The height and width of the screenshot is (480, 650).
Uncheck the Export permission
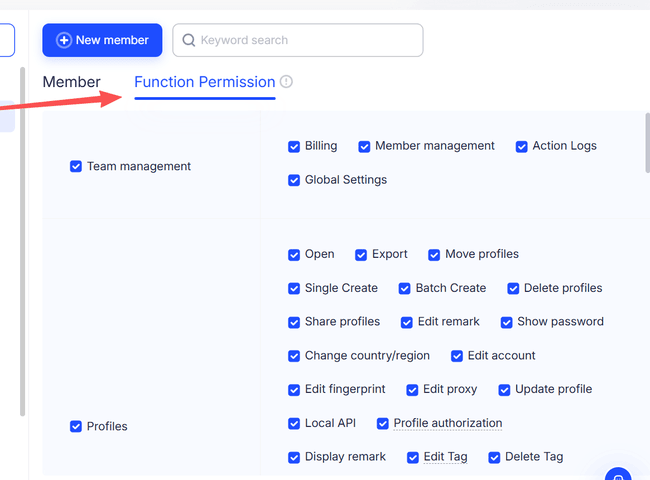click(x=361, y=255)
